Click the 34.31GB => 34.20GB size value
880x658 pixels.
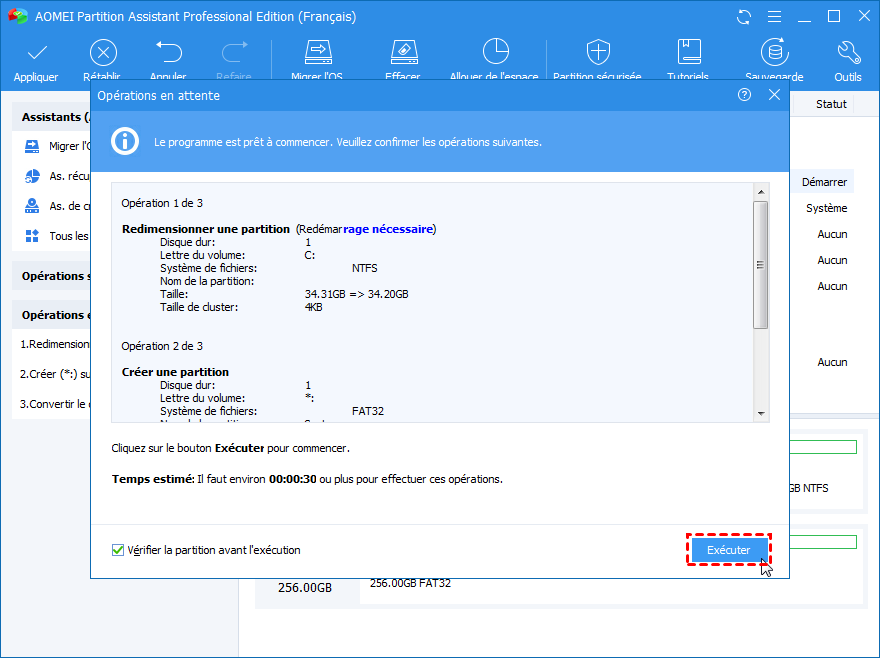tap(356, 294)
